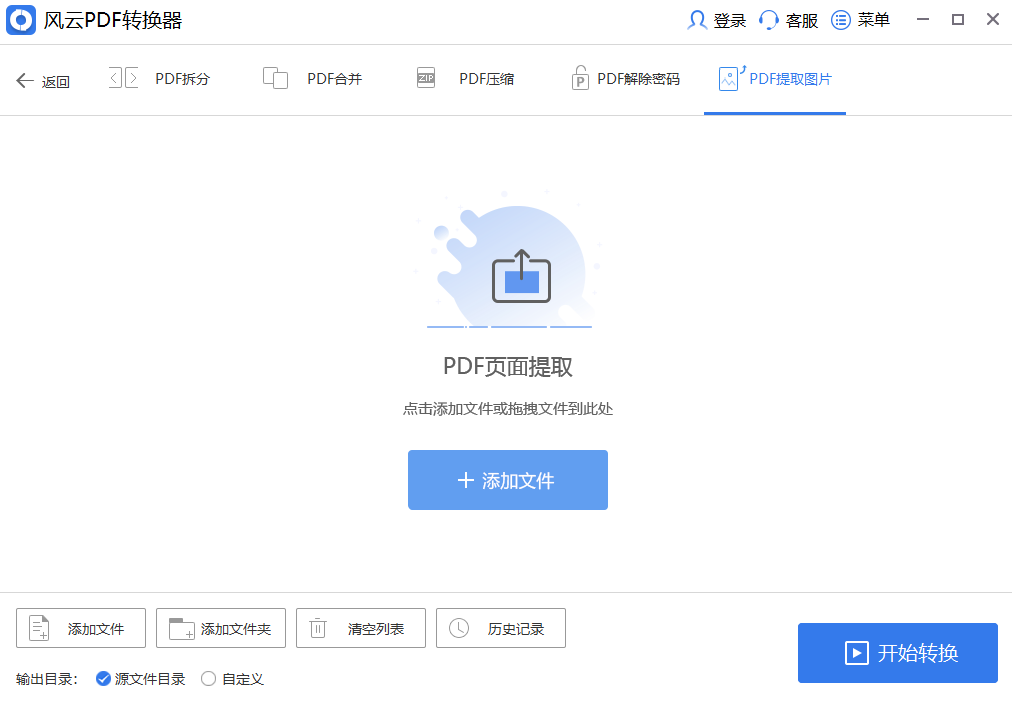
Task: Click the 点击添加文件或拖拽文件到此处 hint text
Action: 508,409
